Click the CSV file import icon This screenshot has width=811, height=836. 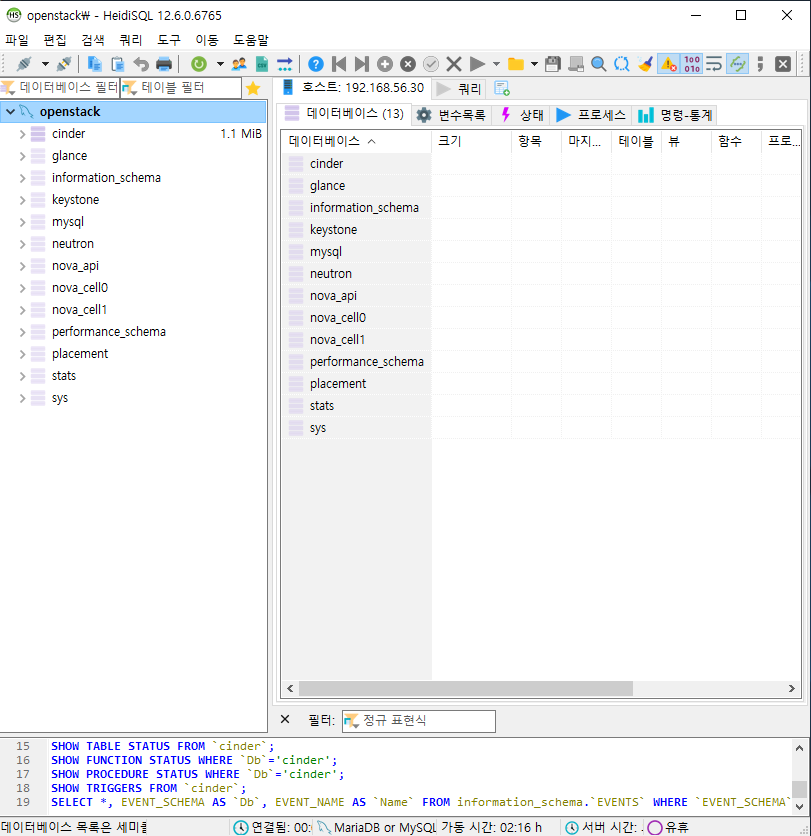[262, 64]
